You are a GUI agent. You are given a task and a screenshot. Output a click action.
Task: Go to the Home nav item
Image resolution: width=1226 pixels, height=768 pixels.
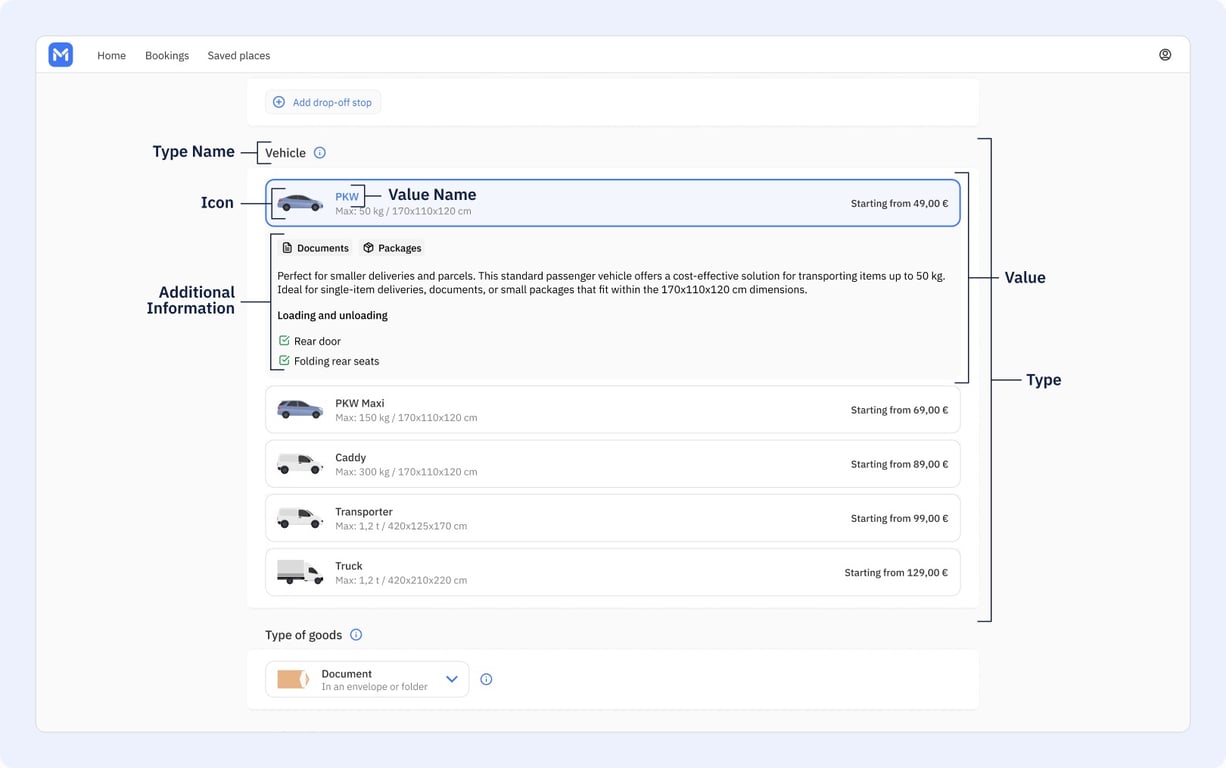coord(111,55)
